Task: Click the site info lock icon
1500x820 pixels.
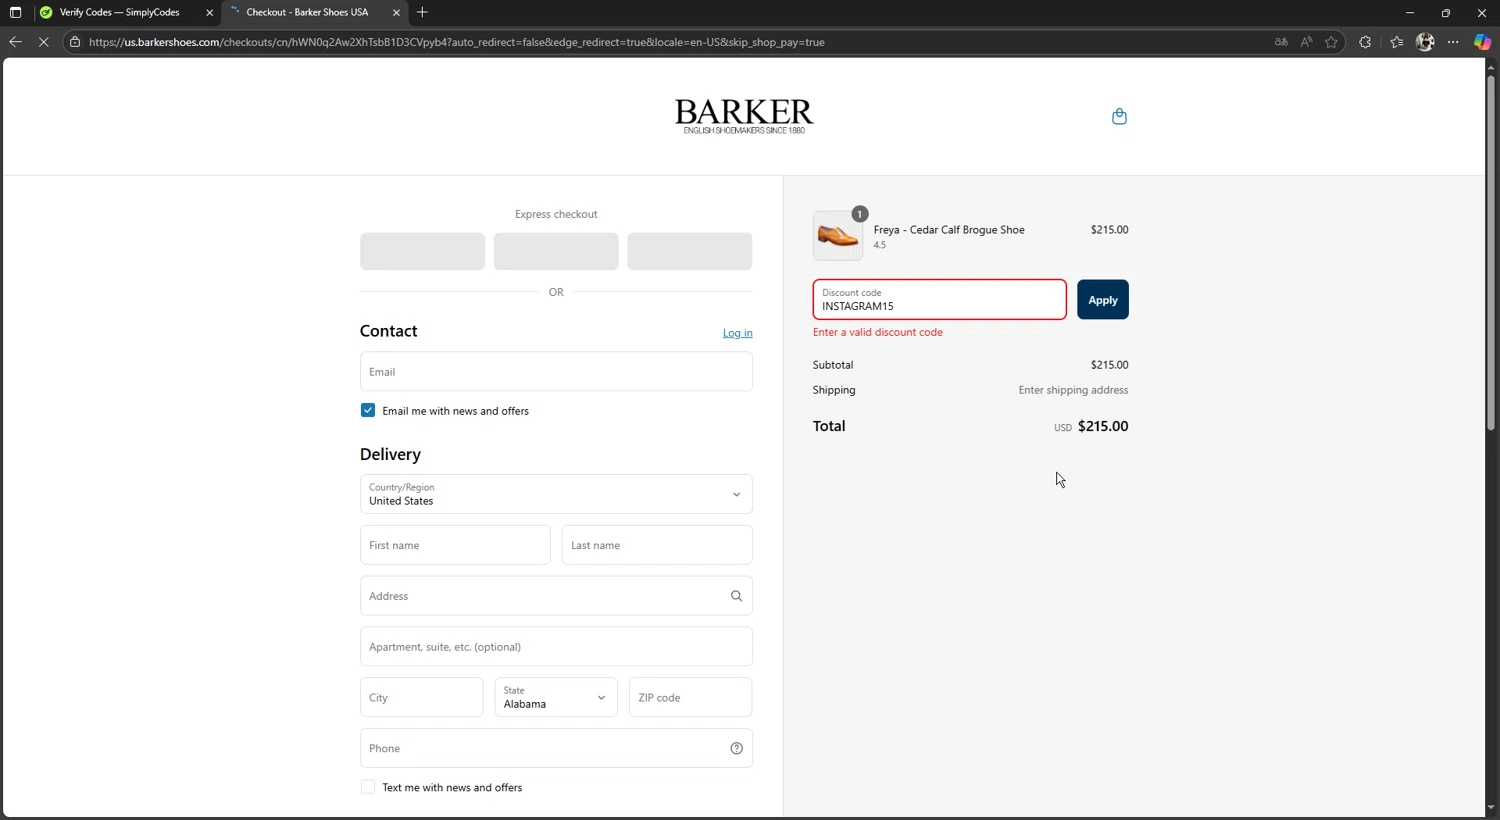Action: click(75, 42)
